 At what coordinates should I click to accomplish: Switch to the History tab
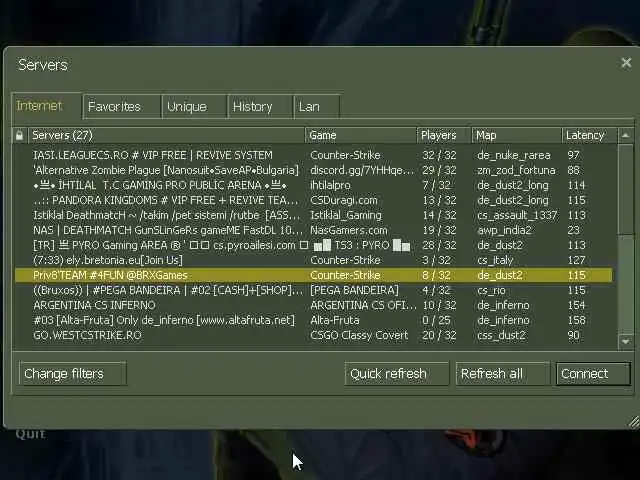[260, 107]
